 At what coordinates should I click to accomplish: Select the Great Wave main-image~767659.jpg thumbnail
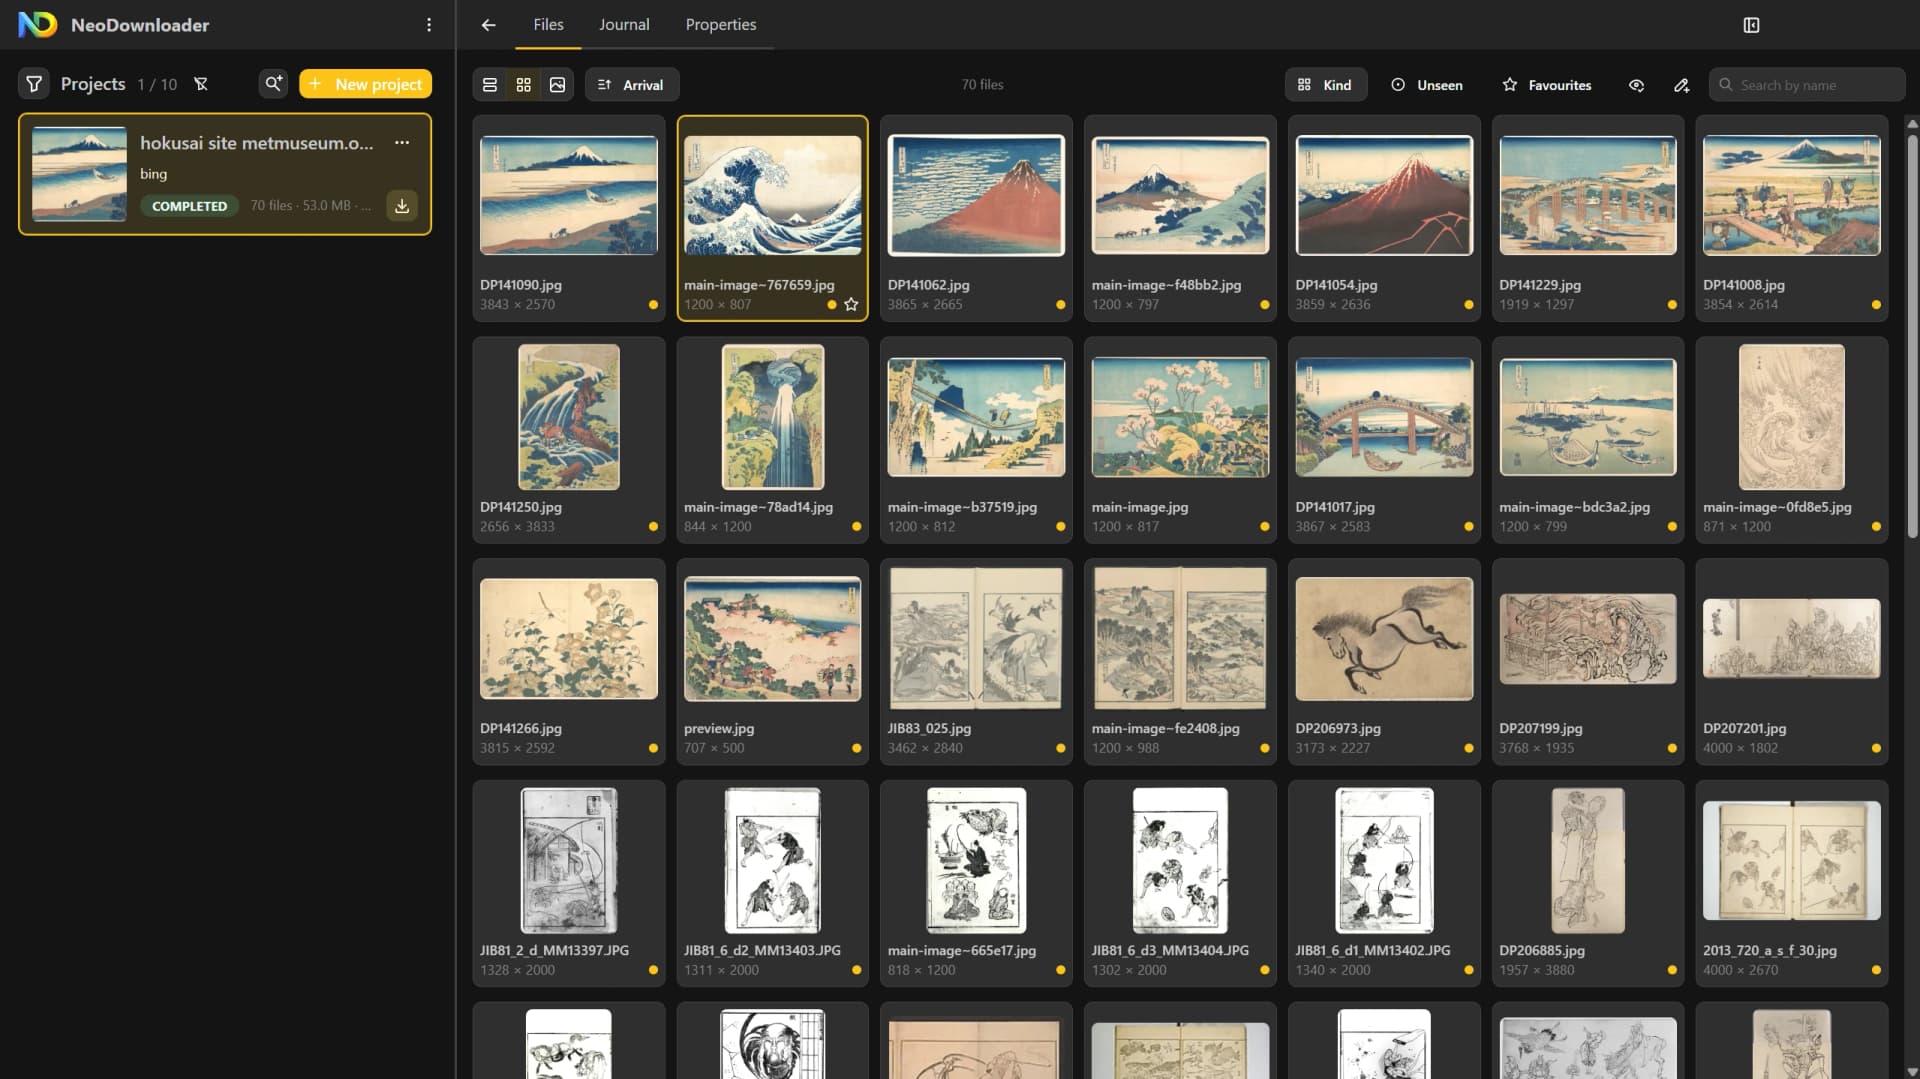coord(773,195)
